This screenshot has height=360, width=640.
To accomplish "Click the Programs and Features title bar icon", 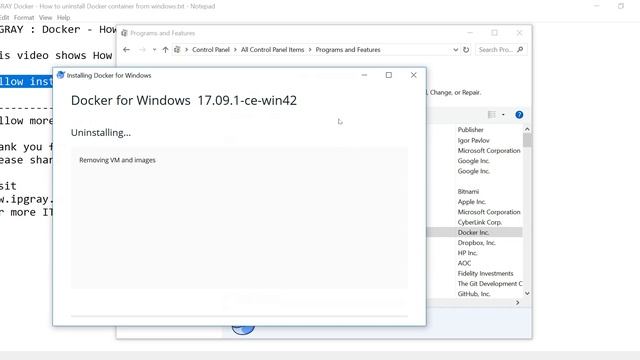I will tap(124, 33).
